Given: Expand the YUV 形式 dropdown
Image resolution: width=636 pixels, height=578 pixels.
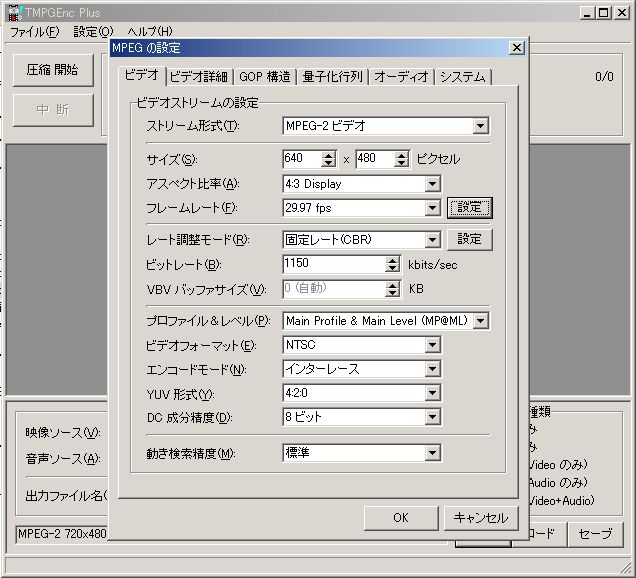Looking at the screenshot, I should [432, 393].
